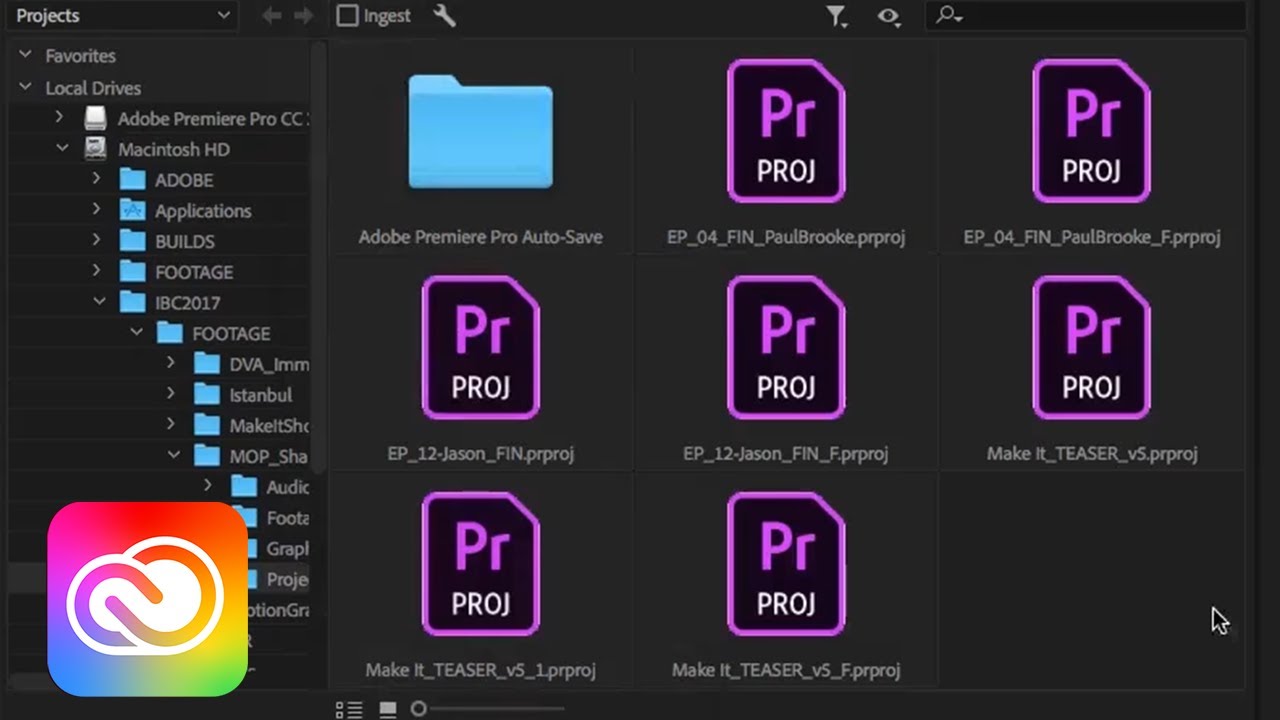The height and width of the screenshot is (720, 1280).
Task: Collapse the Local Drives section
Action: click(25, 88)
